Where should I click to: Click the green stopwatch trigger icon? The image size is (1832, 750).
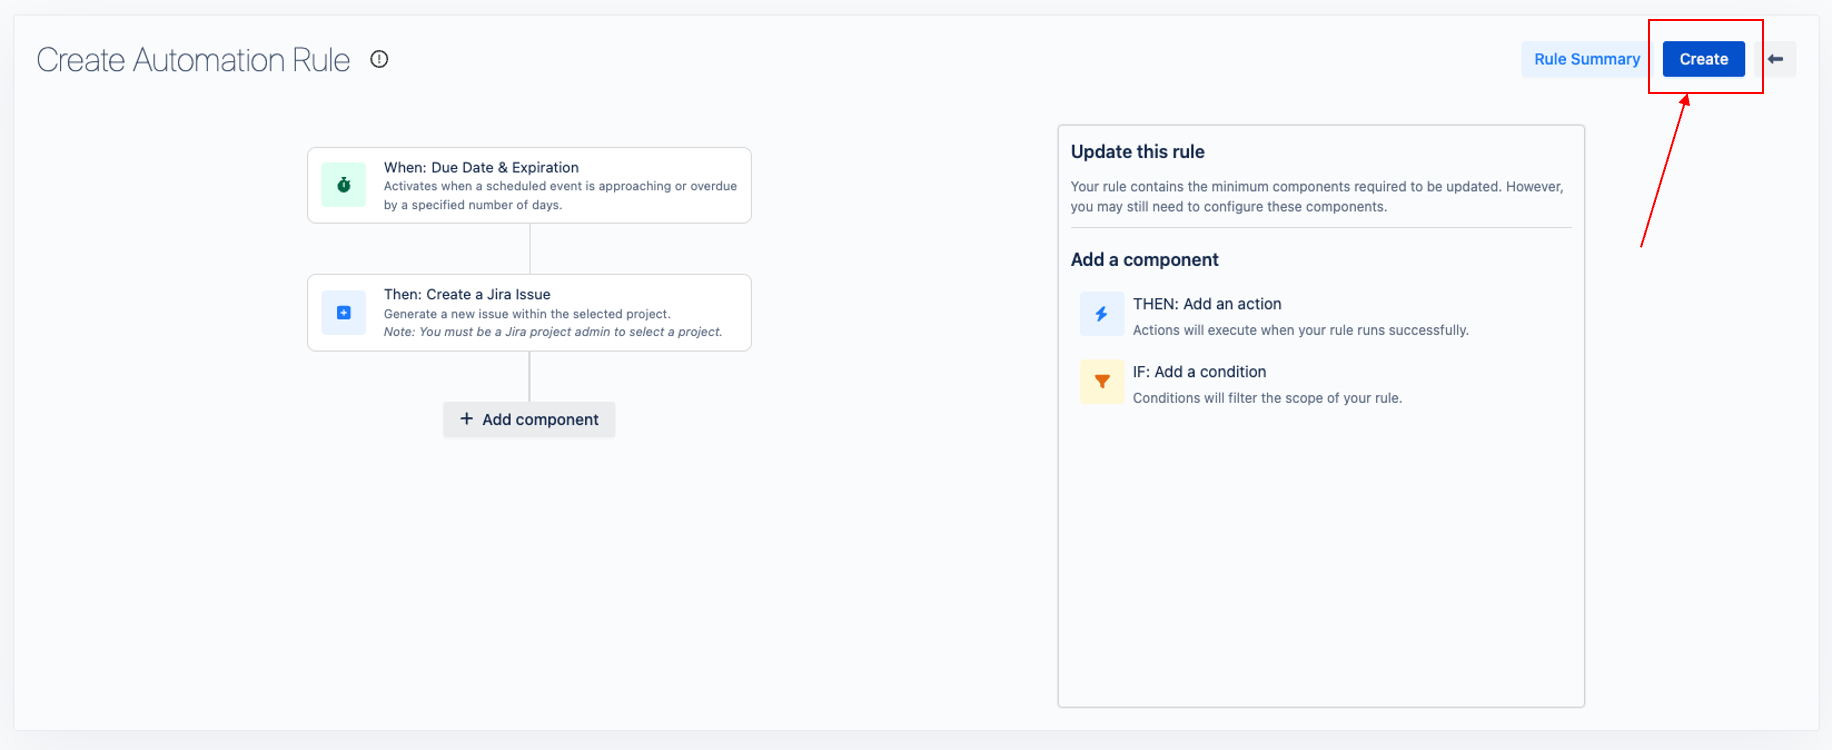tap(343, 185)
